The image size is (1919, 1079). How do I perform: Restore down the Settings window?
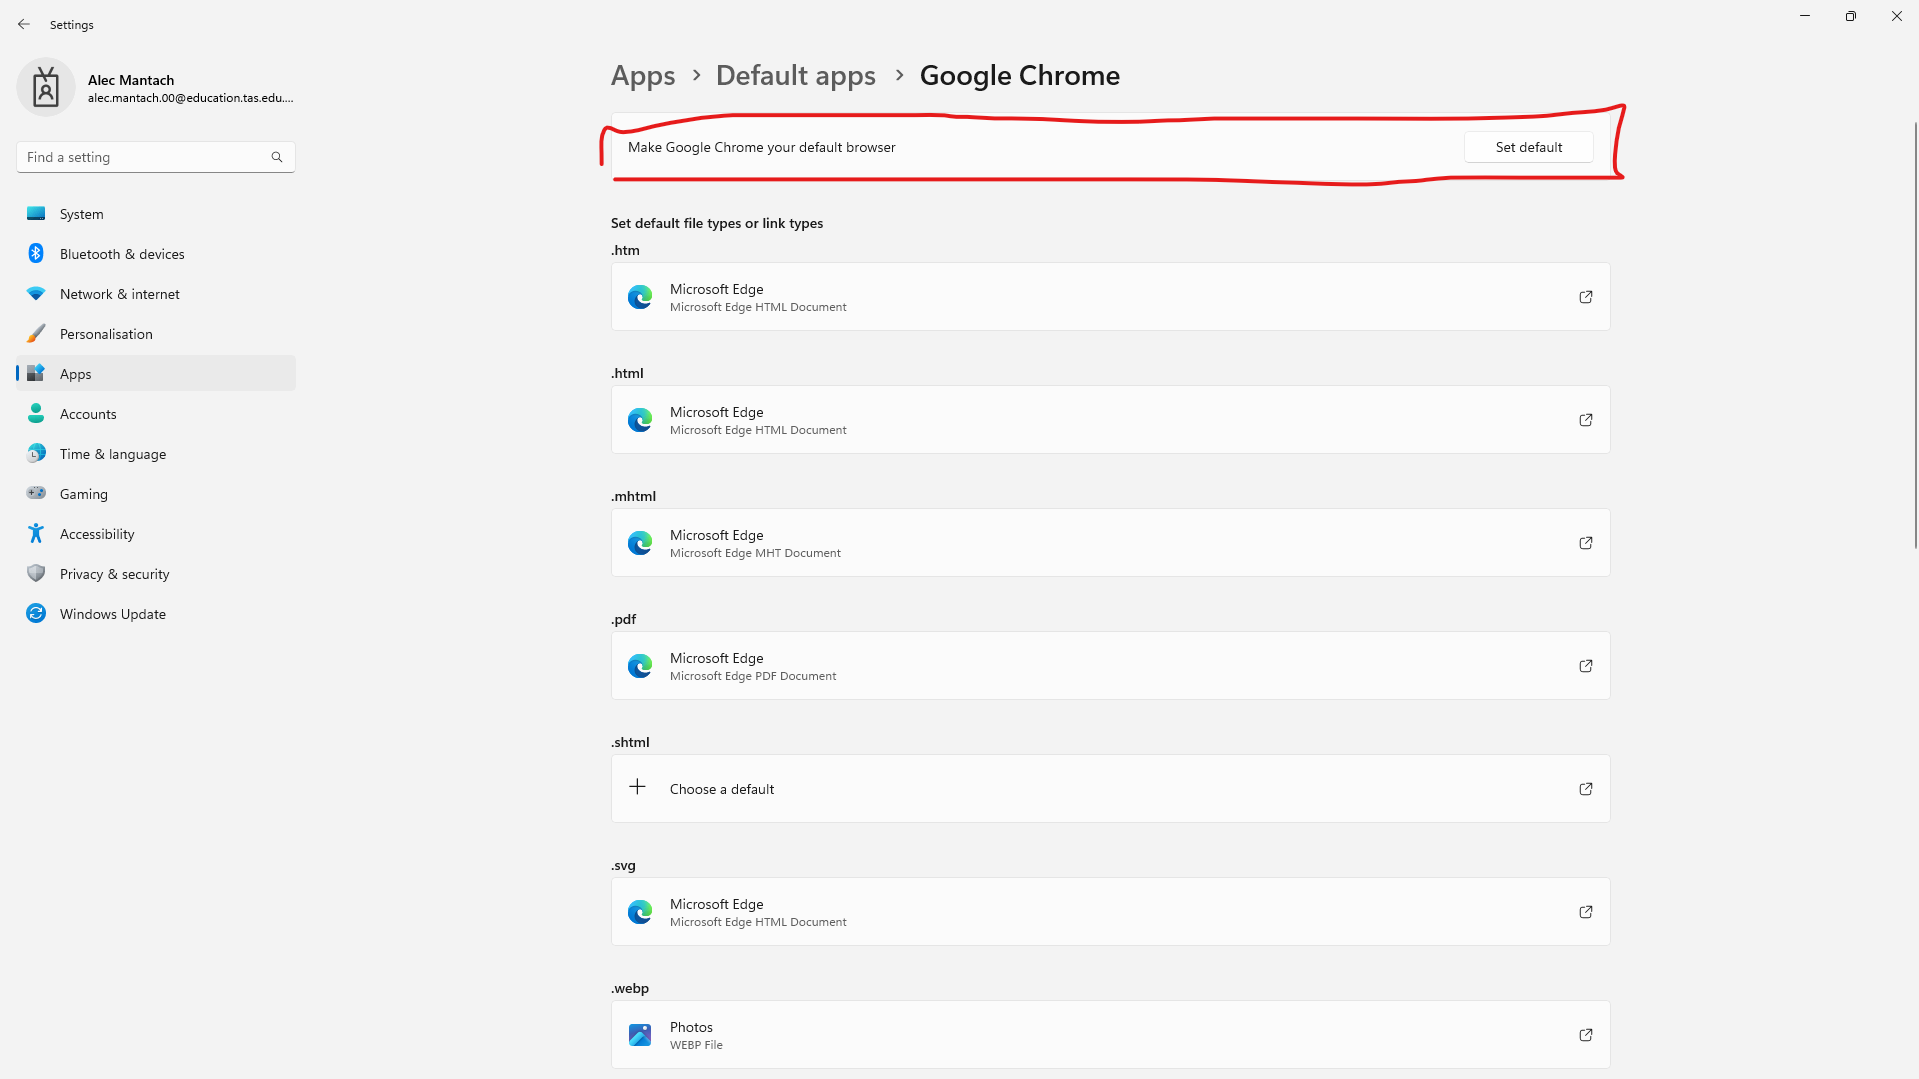pos(1851,16)
